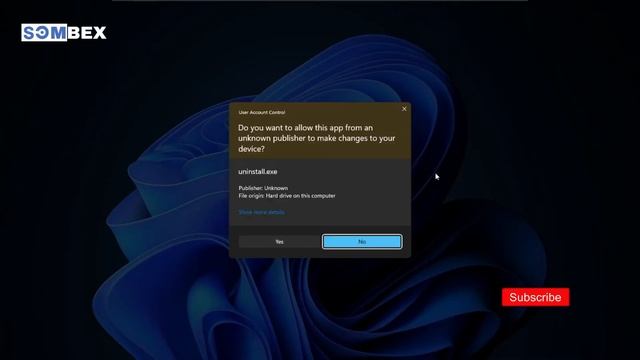
Task: Click the User Account Control title text
Action: (262, 112)
